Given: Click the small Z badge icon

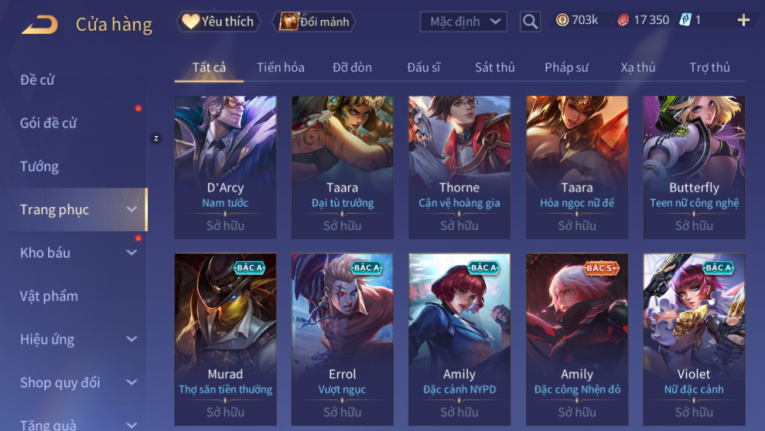Looking at the screenshot, I should point(156,139).
